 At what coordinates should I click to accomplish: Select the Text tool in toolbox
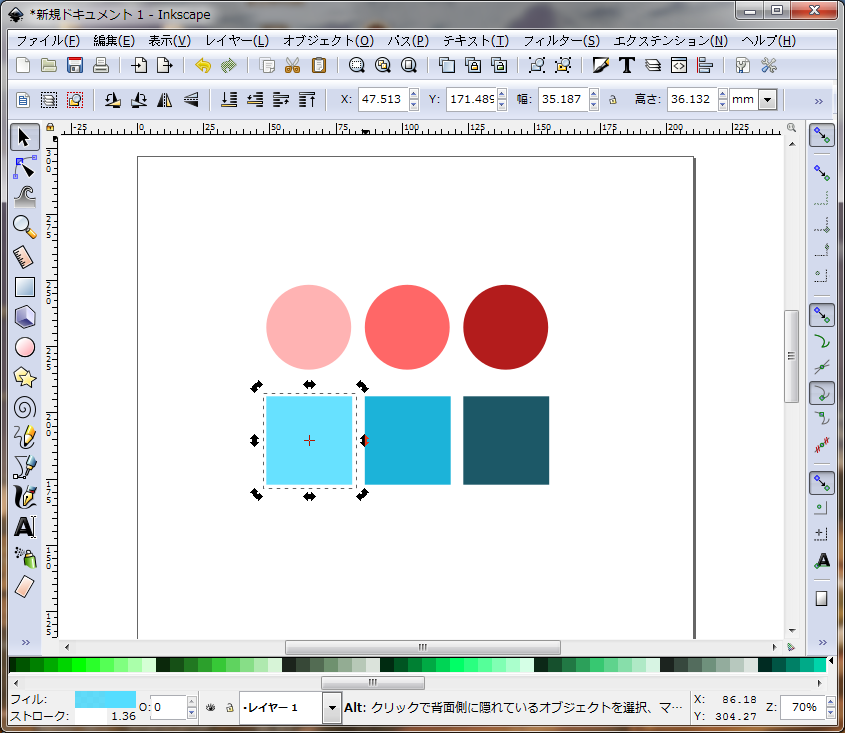(24, 527)
